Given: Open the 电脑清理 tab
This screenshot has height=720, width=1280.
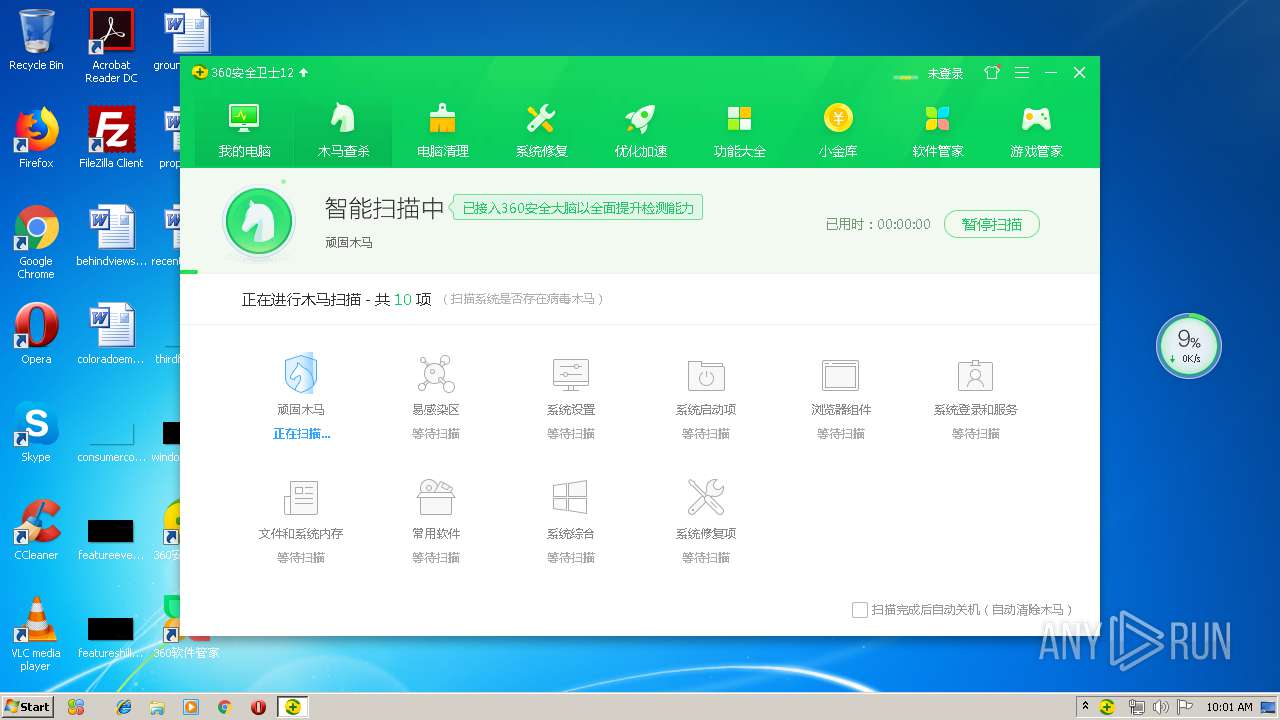Looking at the screenshot, I should pyautogui.click(x=442, y=131).
